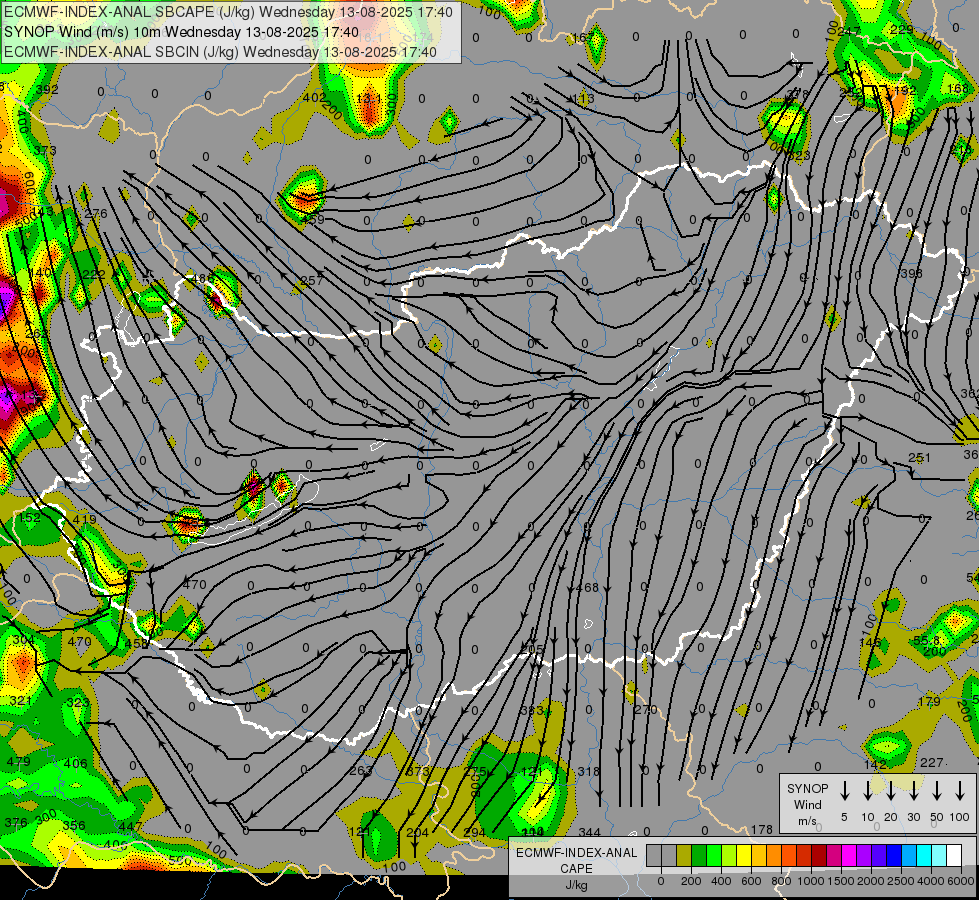Pick the pure yellow swatch in CAPE legend
Viewport: 979px width, 900px height.
[744, 855]
